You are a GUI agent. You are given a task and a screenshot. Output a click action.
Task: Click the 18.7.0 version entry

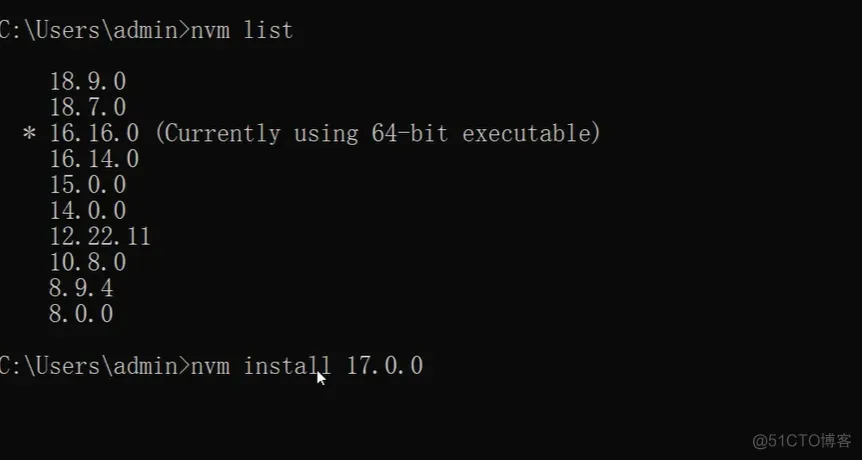pyautogui.click(x=88, y=107)
